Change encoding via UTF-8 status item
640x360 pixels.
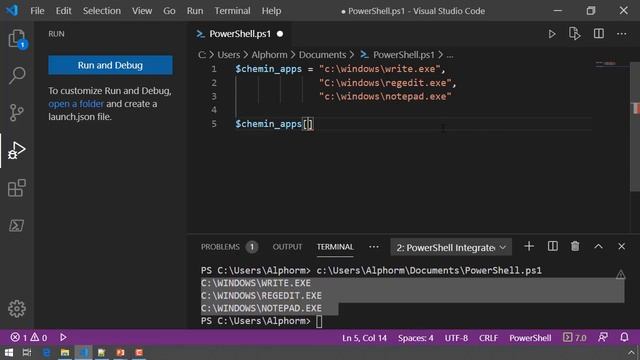pyautogui.click(x=456, y=338)
